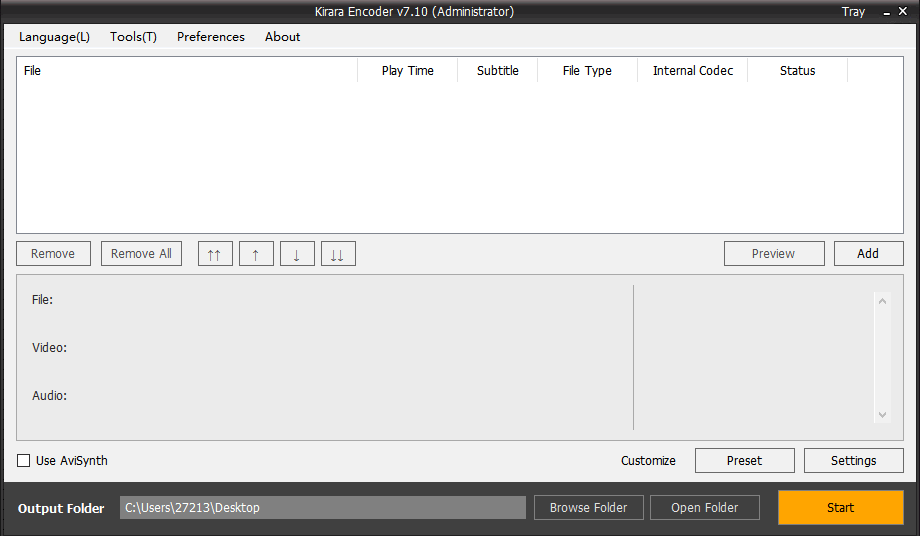Screen dimensions: 922x536
Task: Open encoding Settings
Action: (x=854, y=461)
